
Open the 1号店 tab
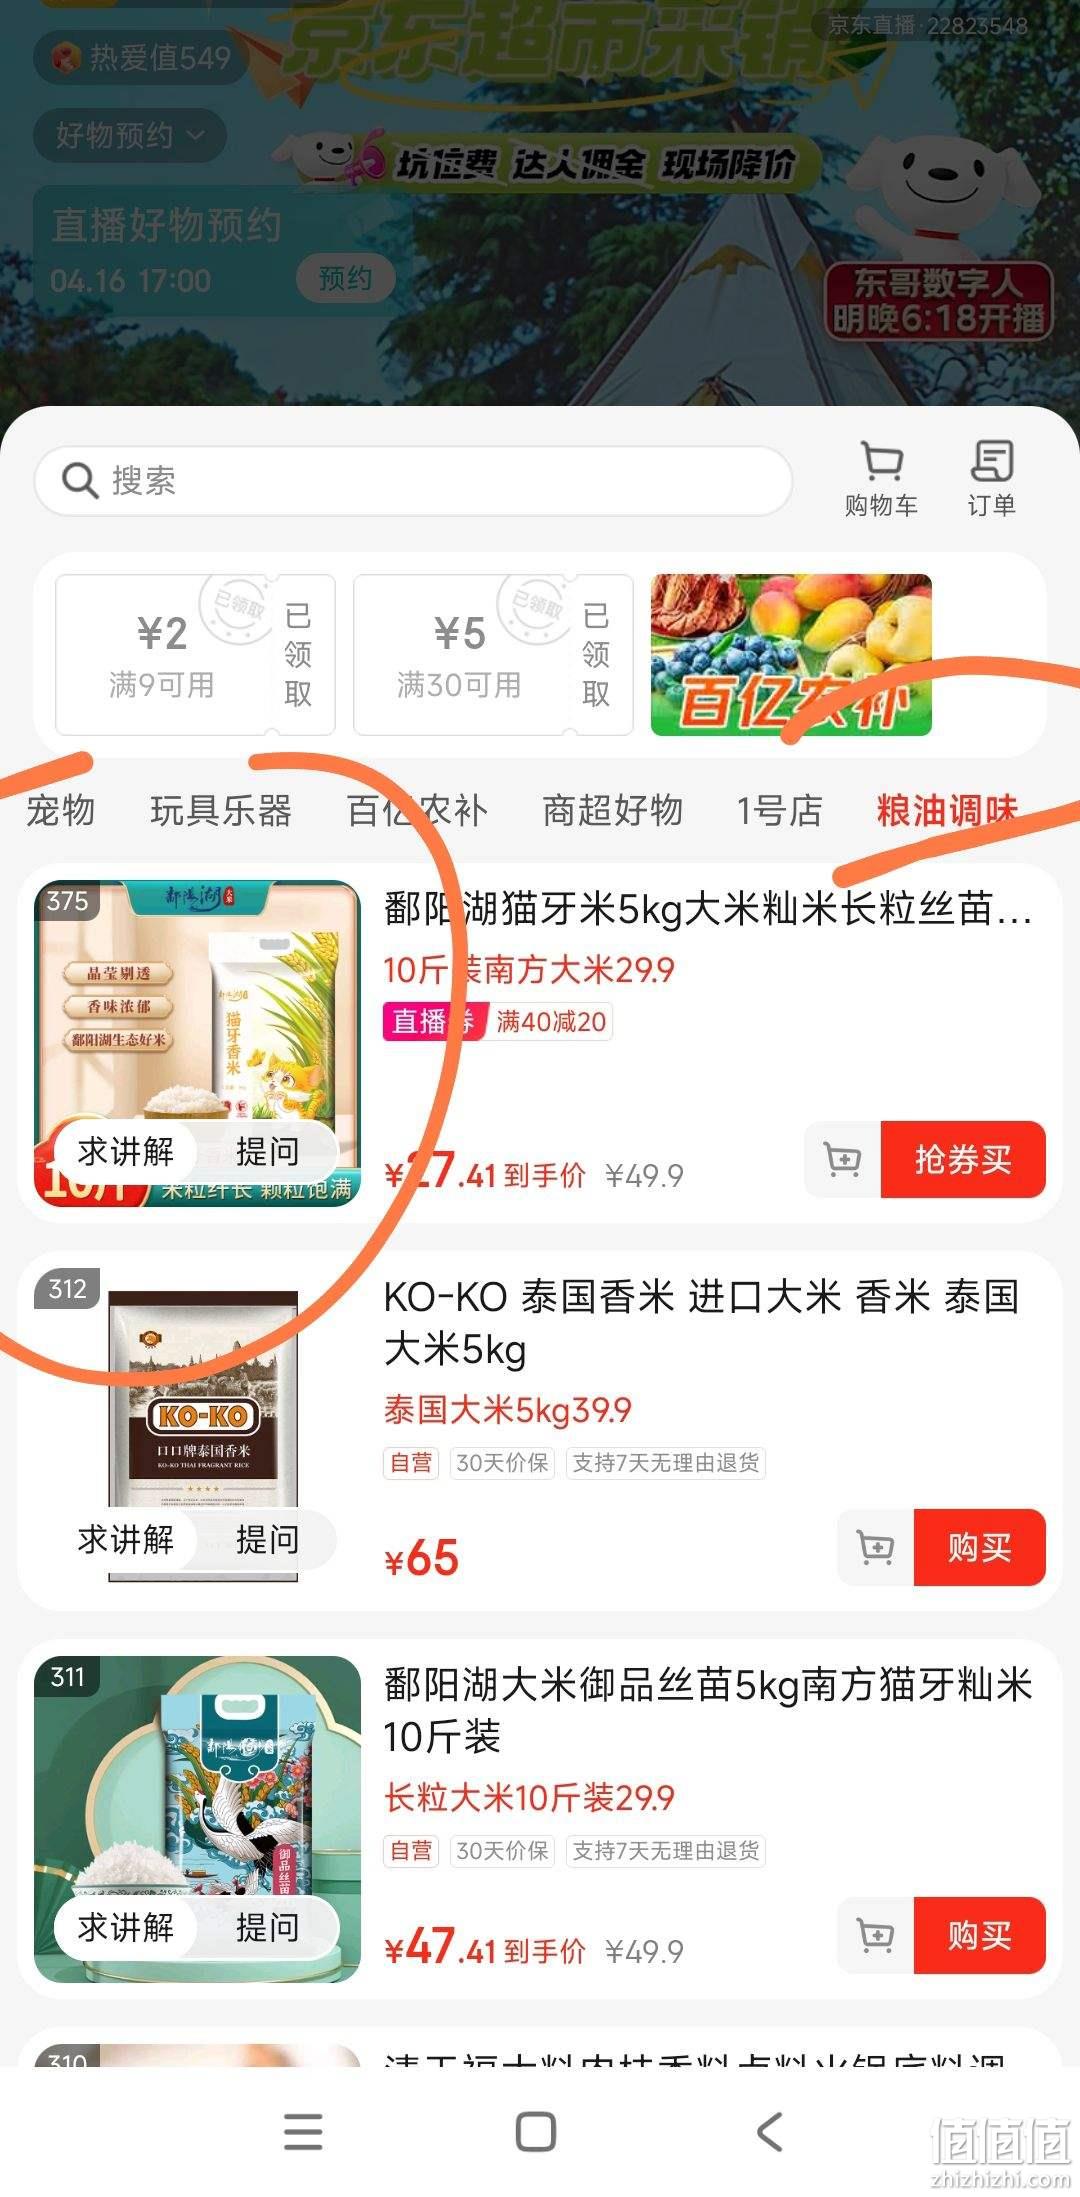tap(779, 810)
